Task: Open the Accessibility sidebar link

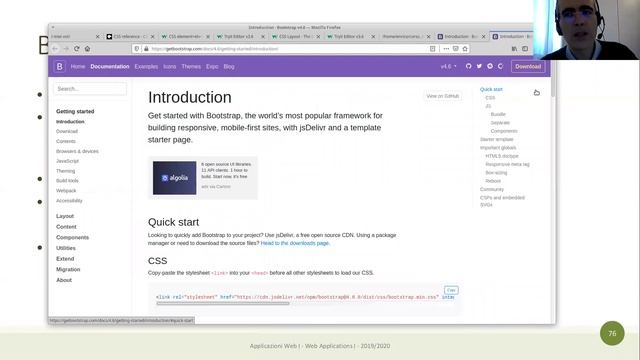Action: (x=69, y=200)
